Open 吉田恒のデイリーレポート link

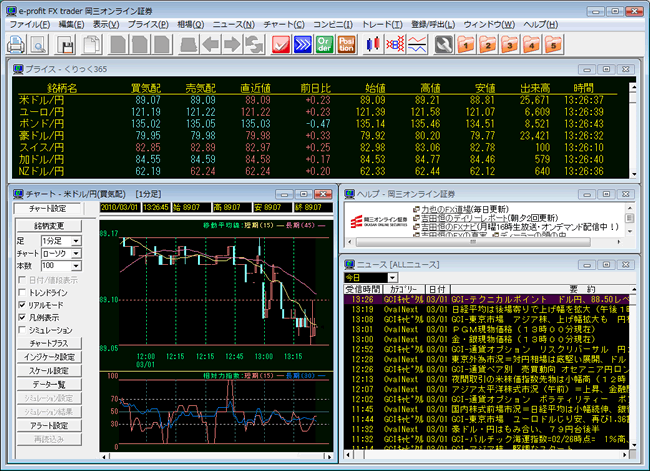pos(464,218)
